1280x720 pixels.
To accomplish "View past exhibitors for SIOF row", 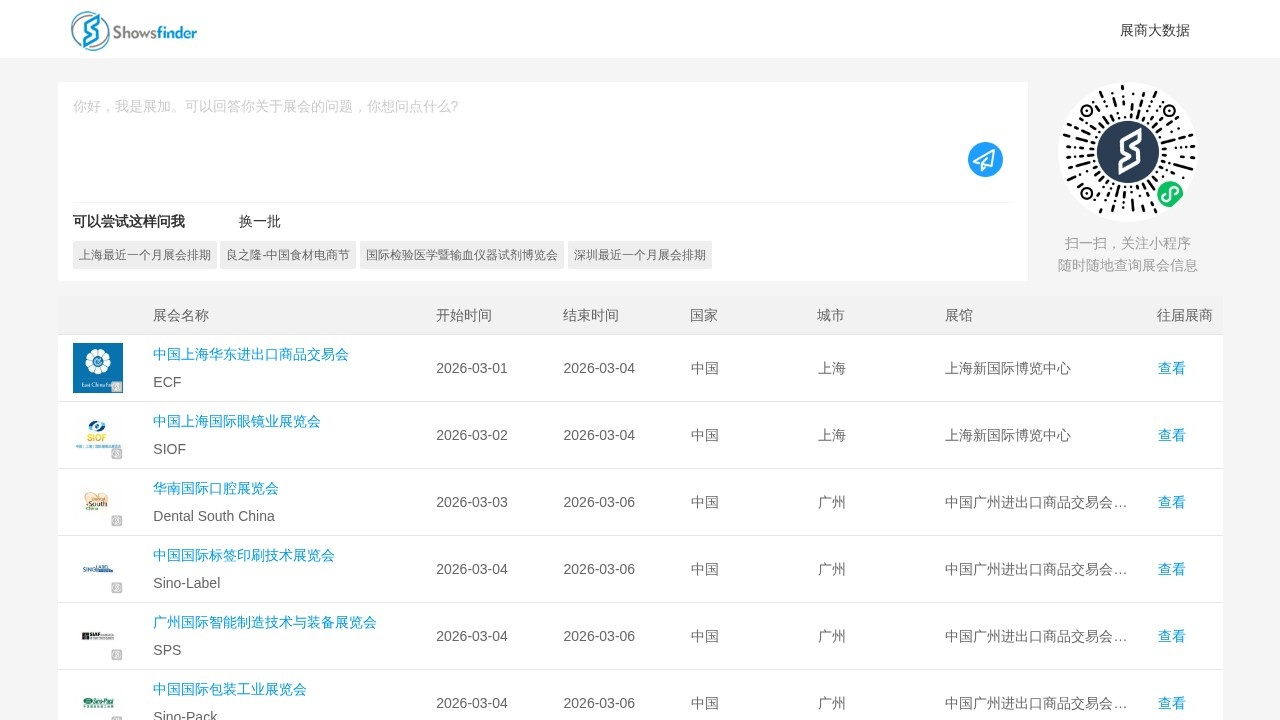I will [x=1171, y=435].
